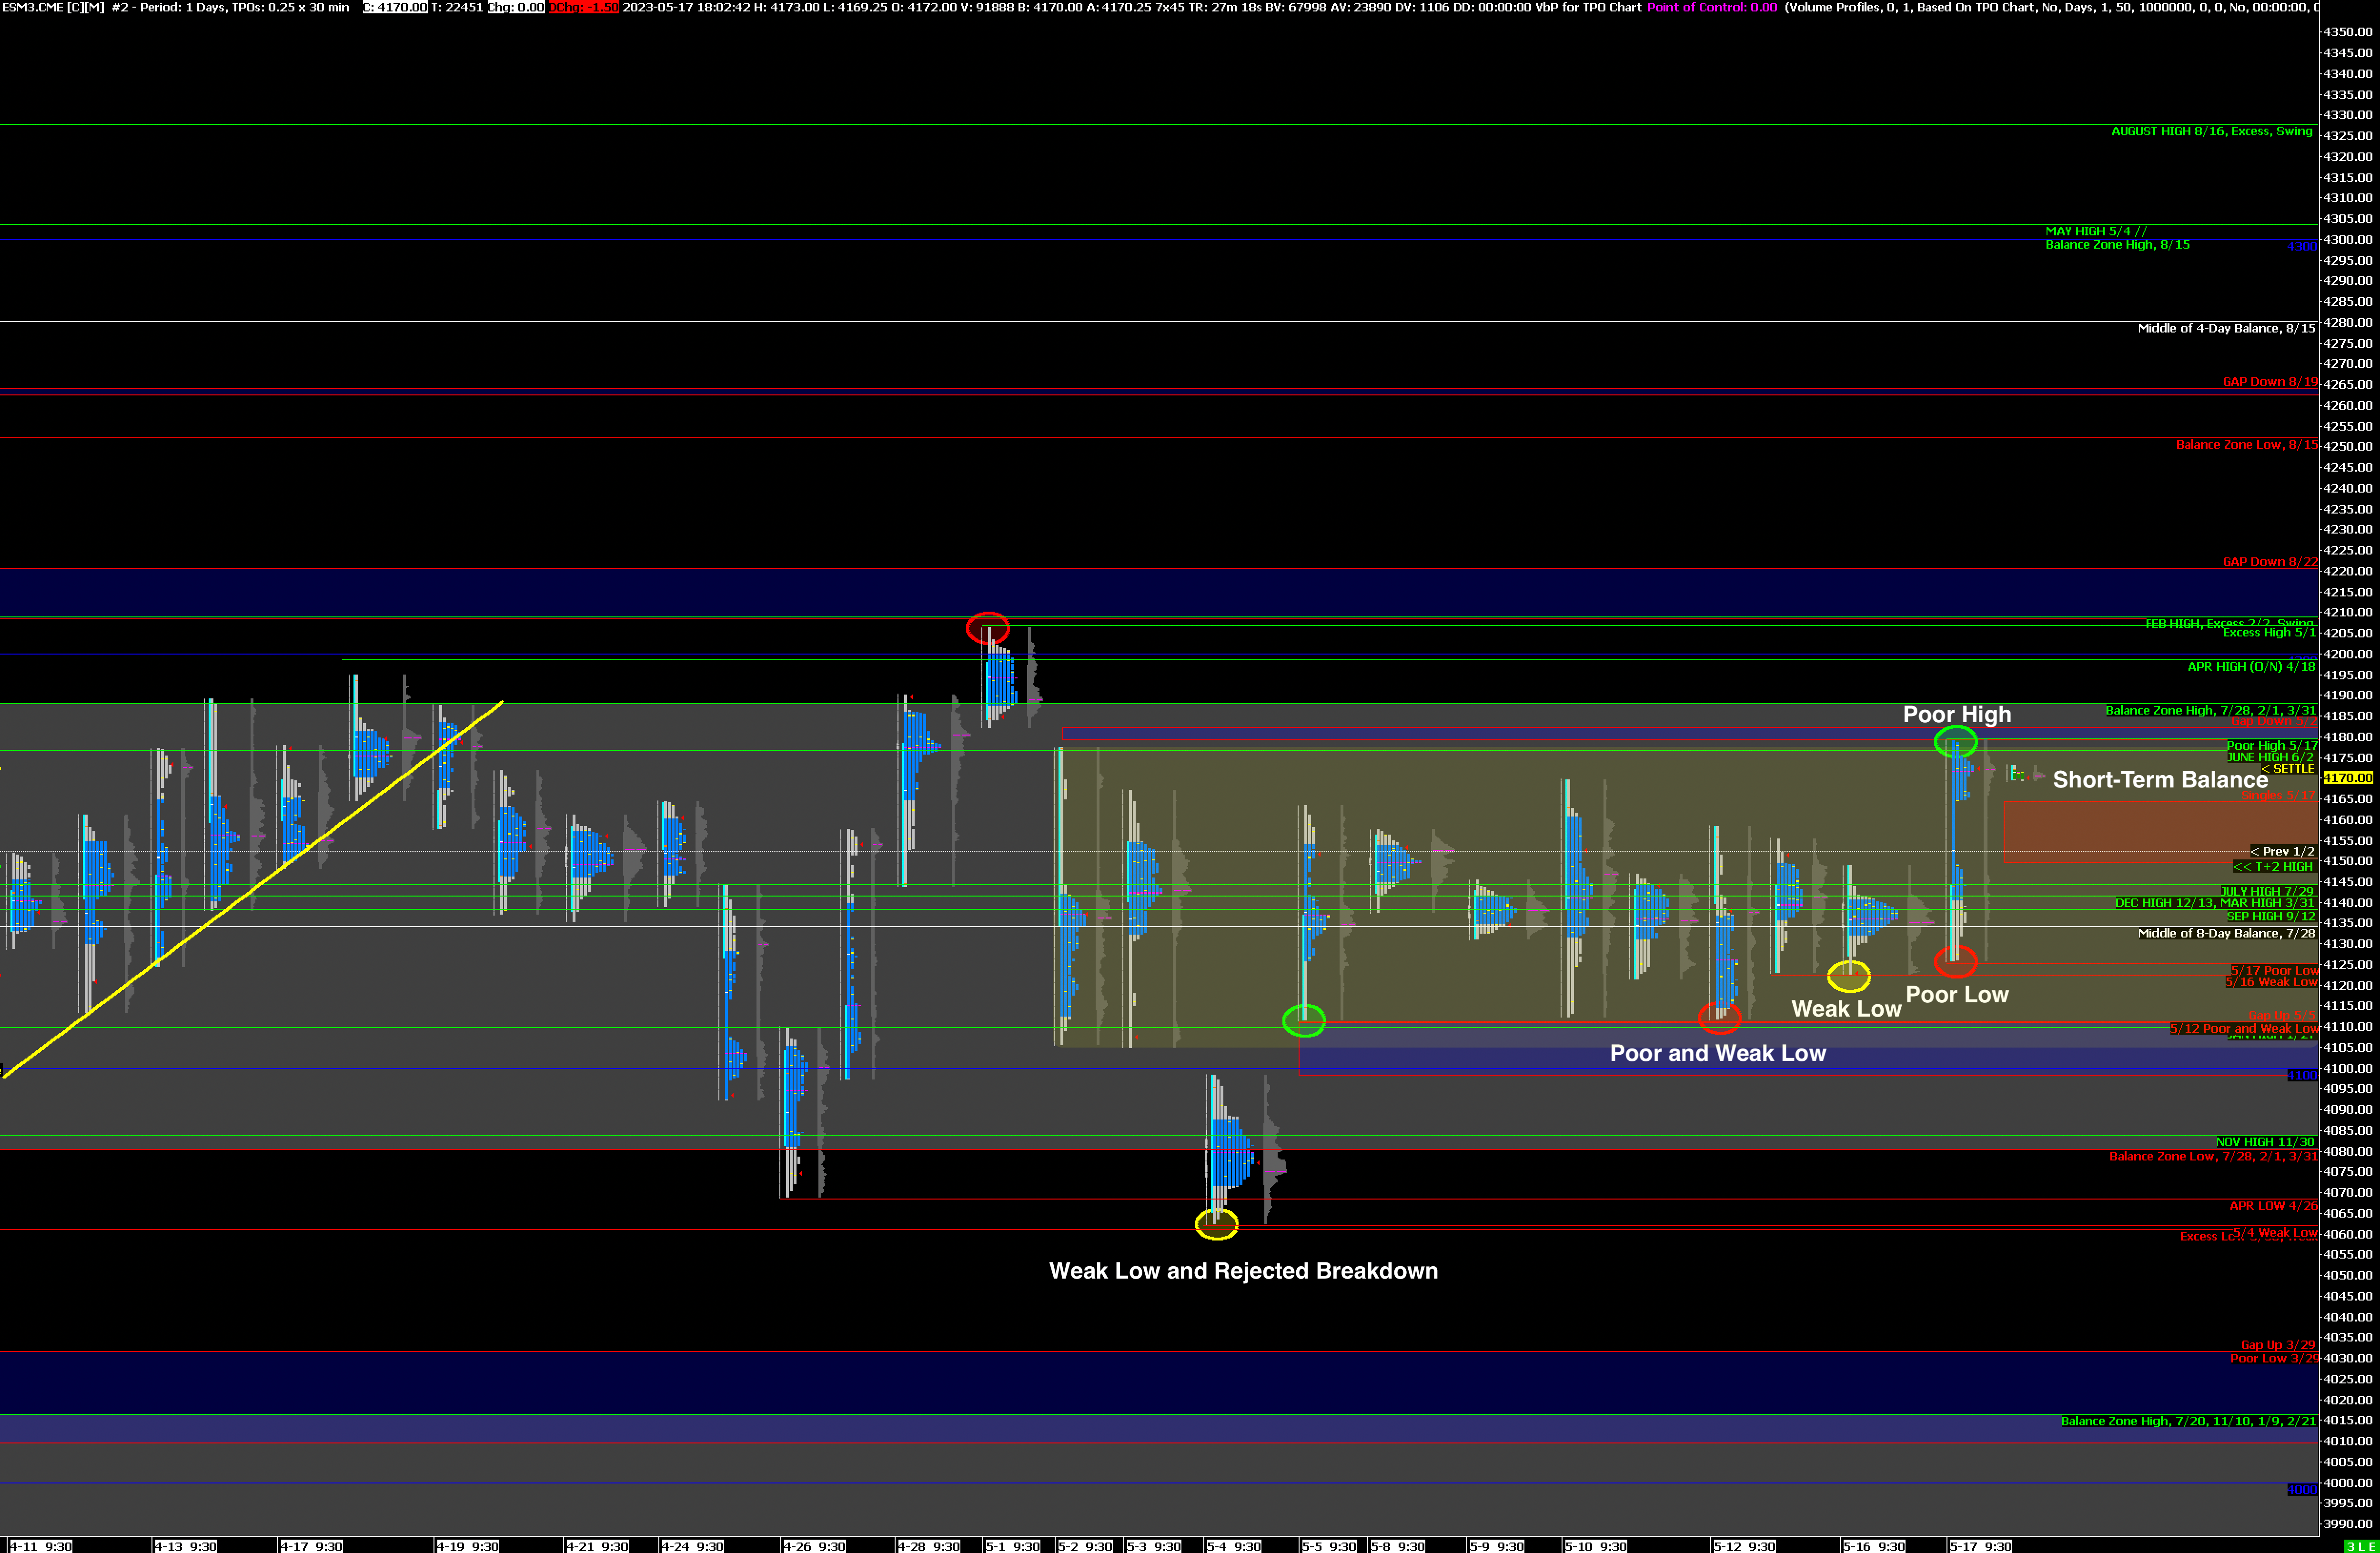
Task: Click the green circle at the 5-5 low
Action: coord(1303,1020)
